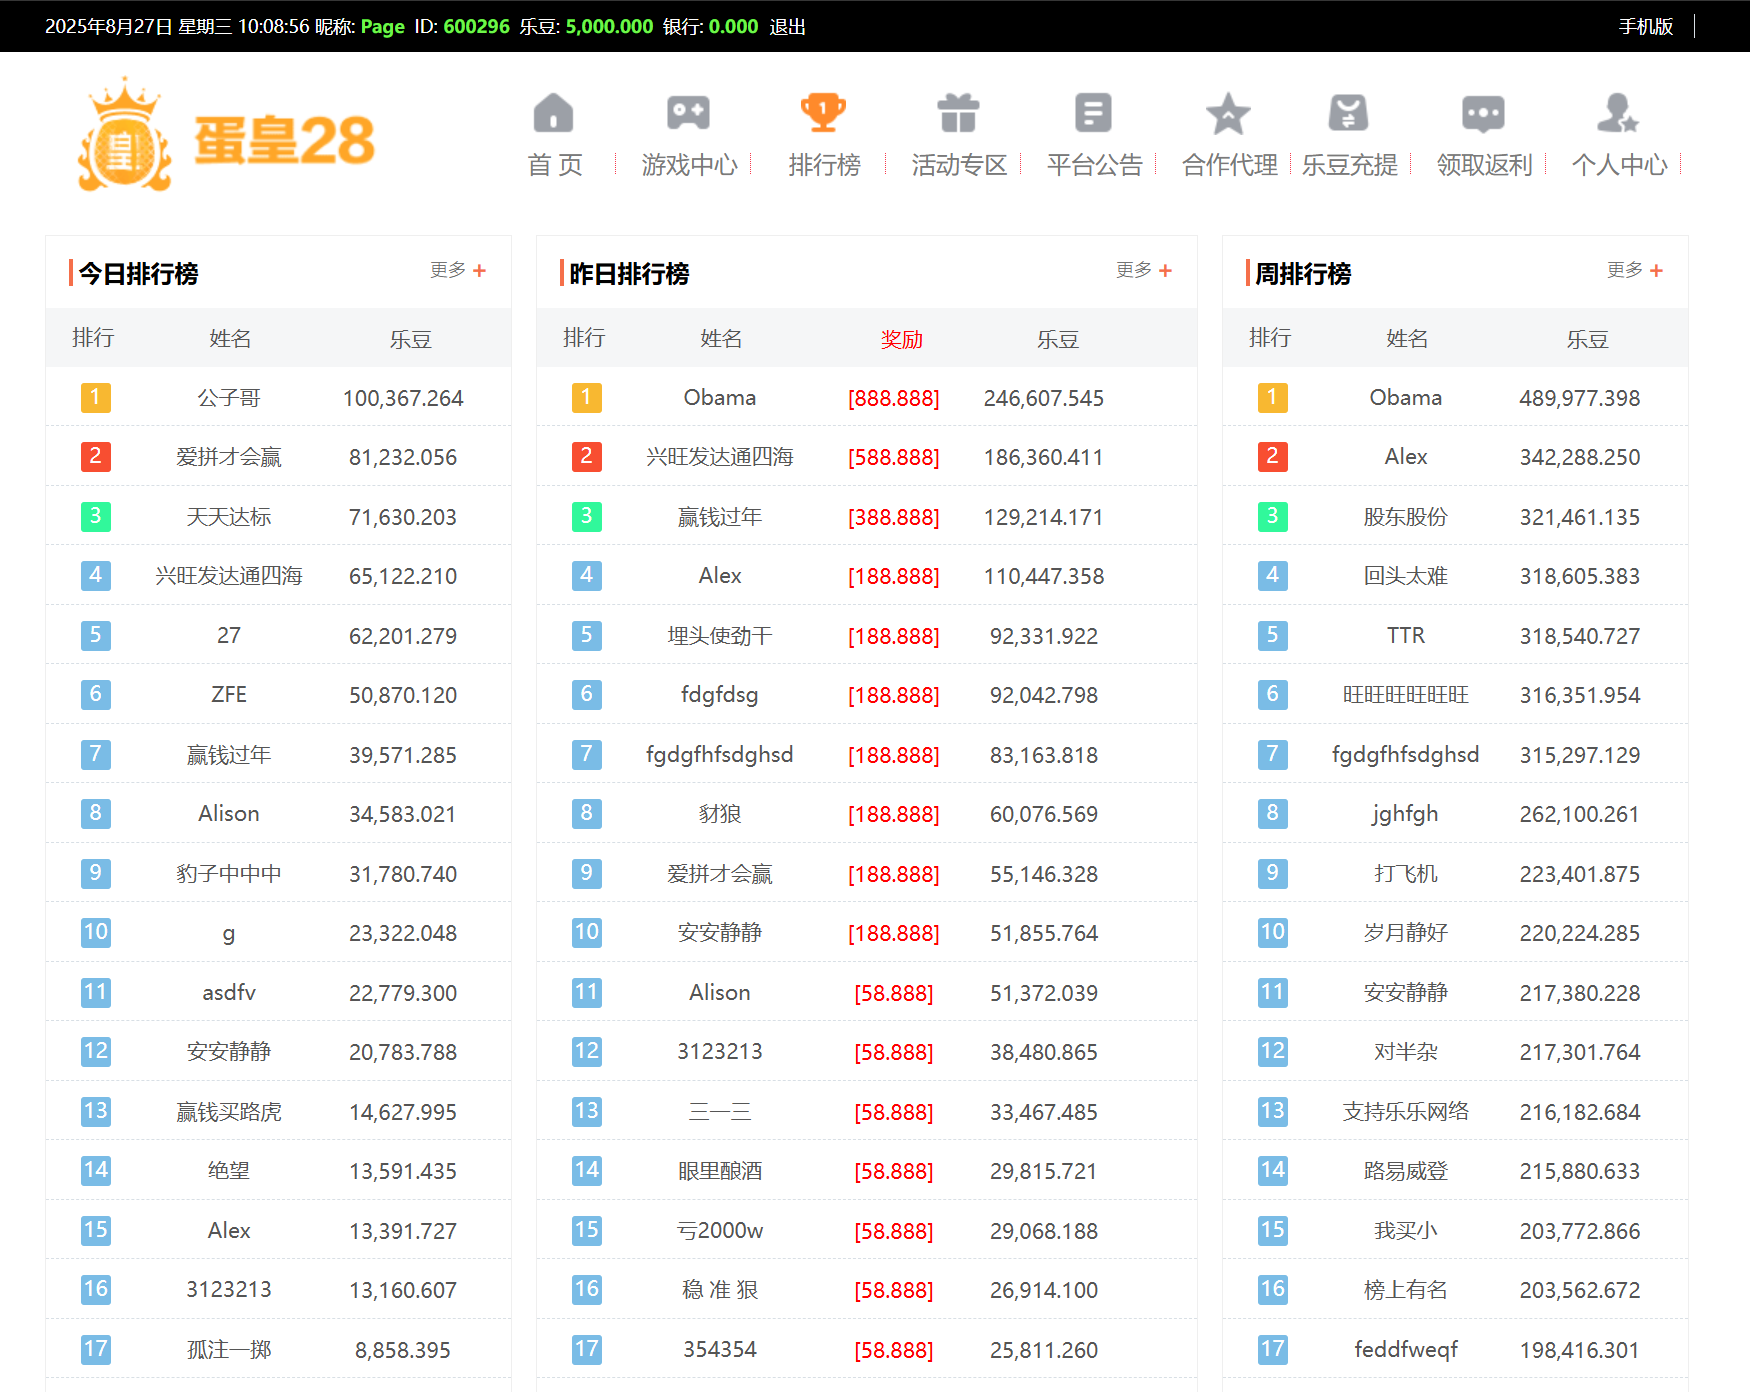
Task: Open the 游戏中心 menu label
Action: (x=689, y=165)
